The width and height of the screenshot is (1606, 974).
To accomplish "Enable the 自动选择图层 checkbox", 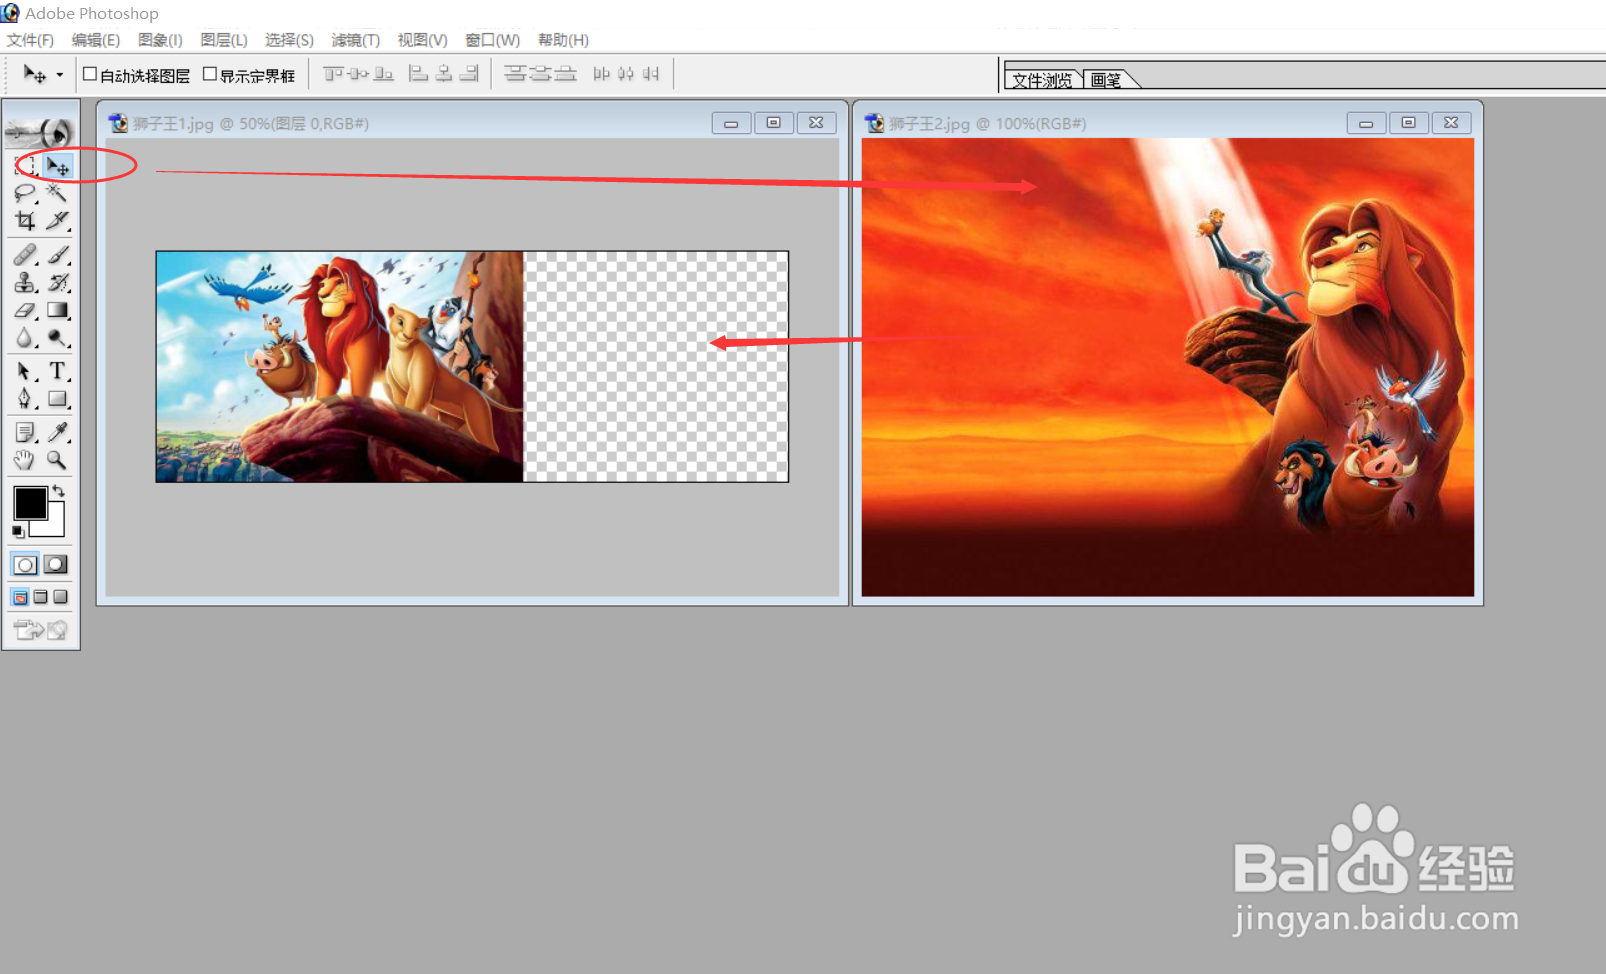I will 90,74.
